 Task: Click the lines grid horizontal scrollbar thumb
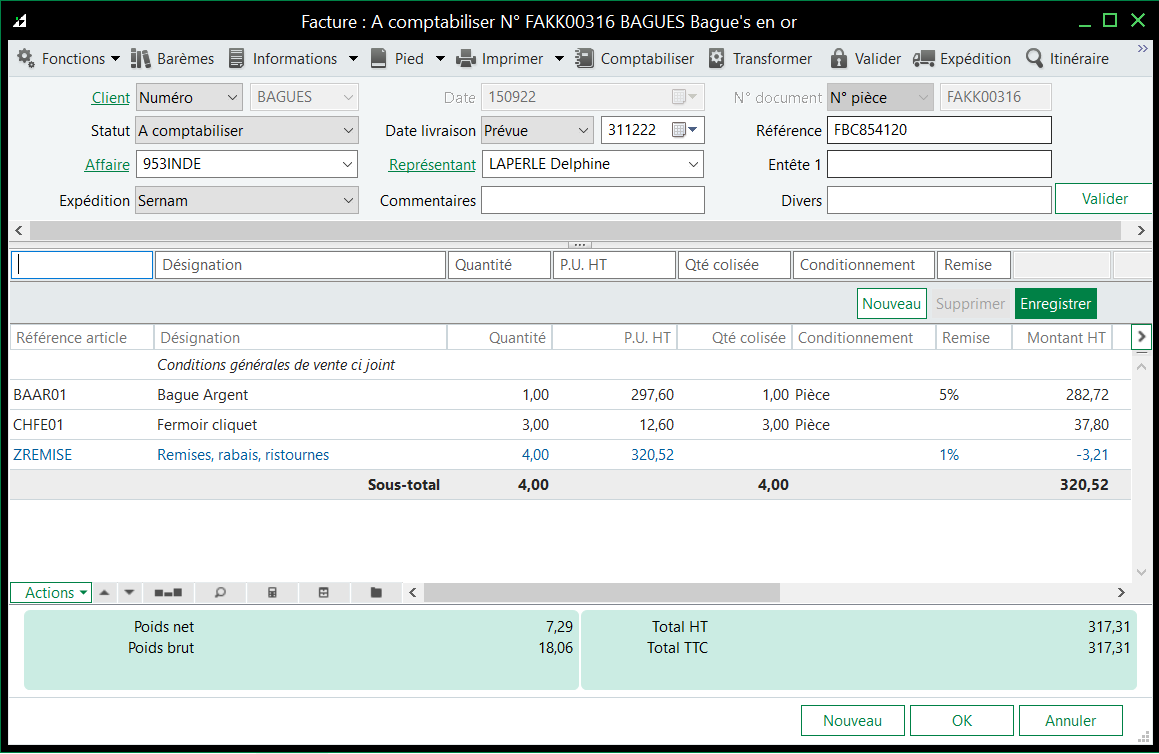point(602,592)
